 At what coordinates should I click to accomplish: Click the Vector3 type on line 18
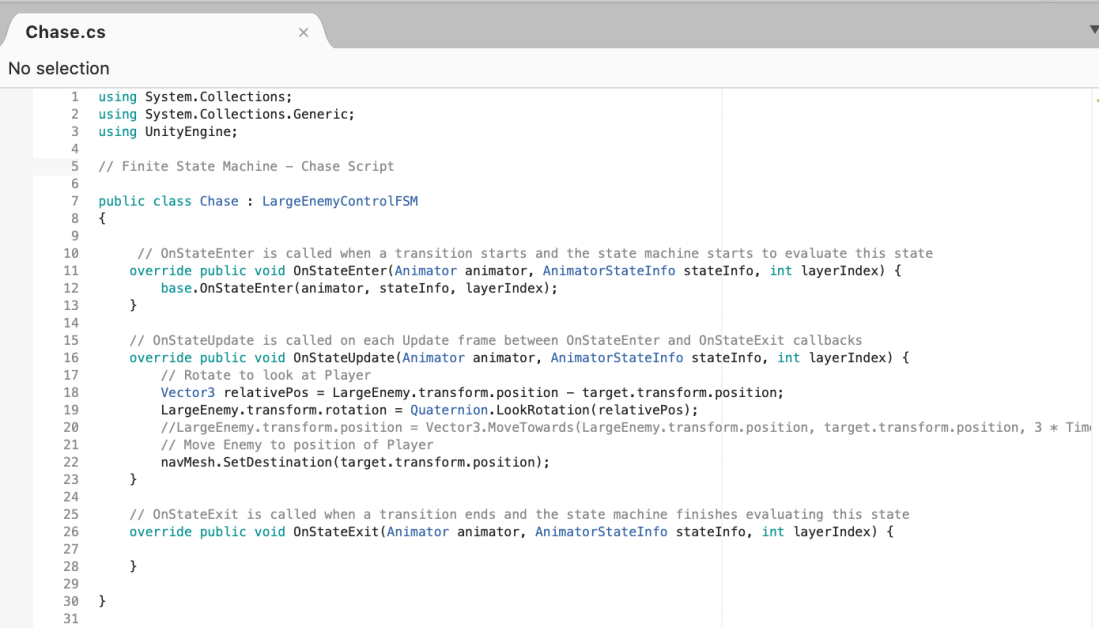coord(188,392)
